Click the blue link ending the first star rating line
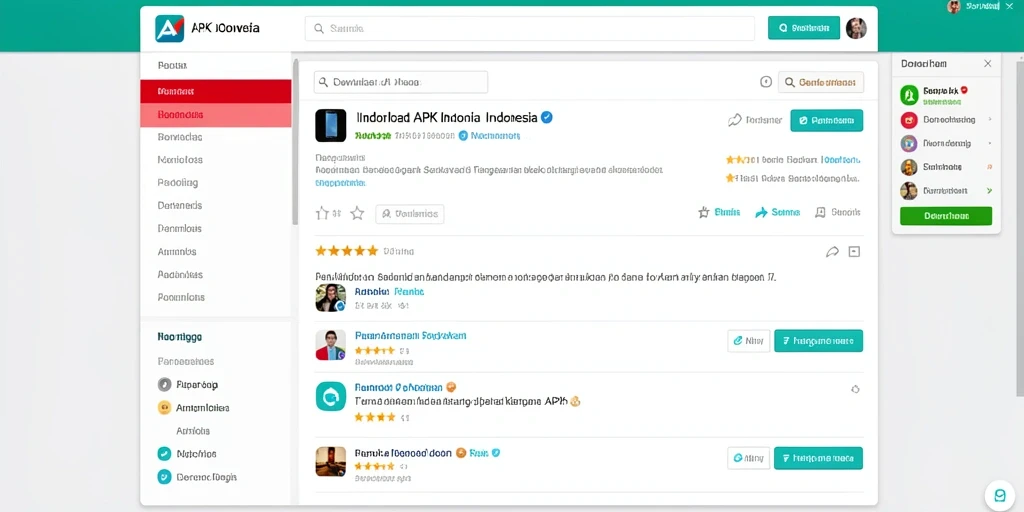The width and height of the screenshot is (1024, 512). click(839, 159)
